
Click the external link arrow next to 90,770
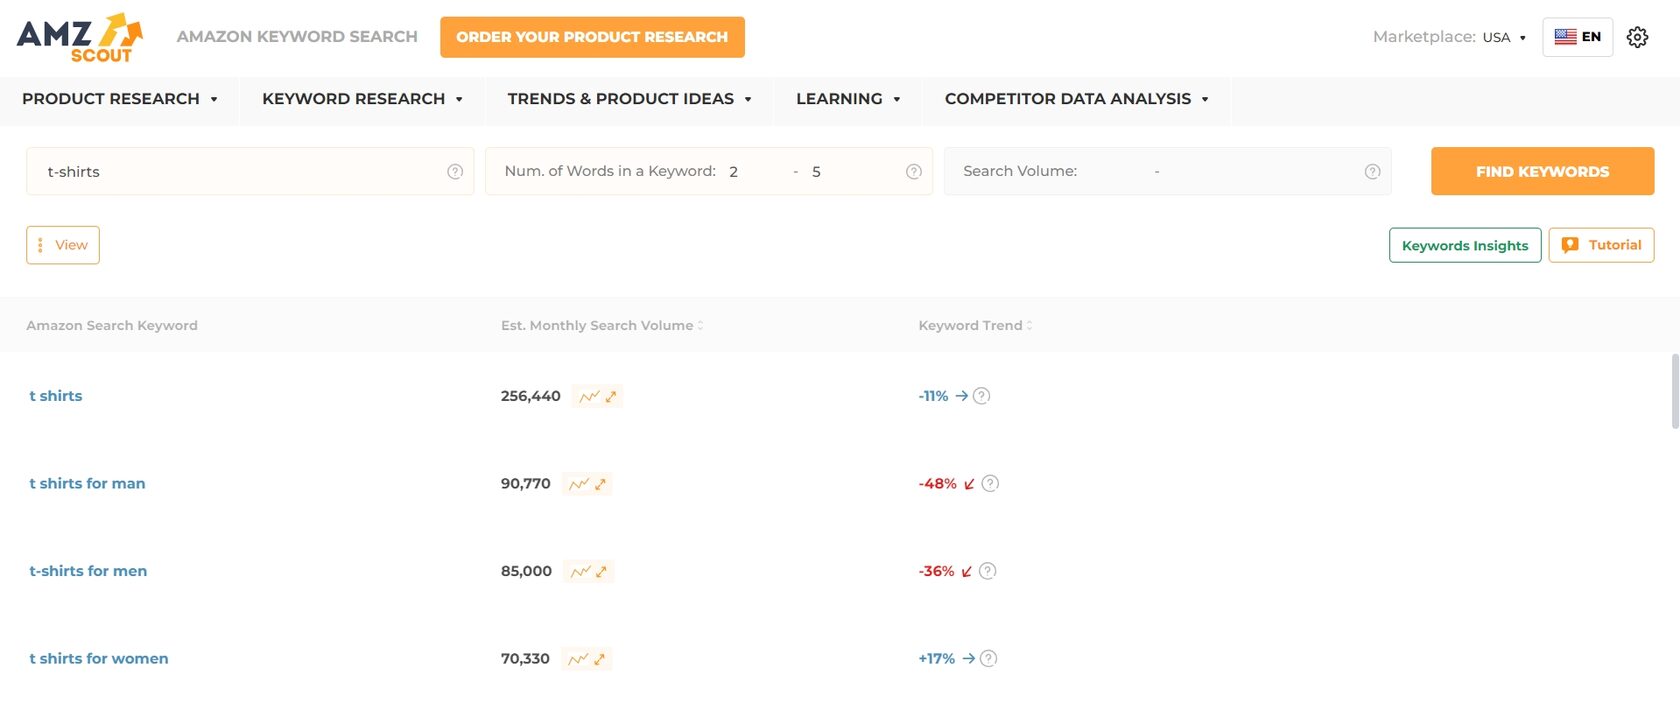tap(602, 483)
